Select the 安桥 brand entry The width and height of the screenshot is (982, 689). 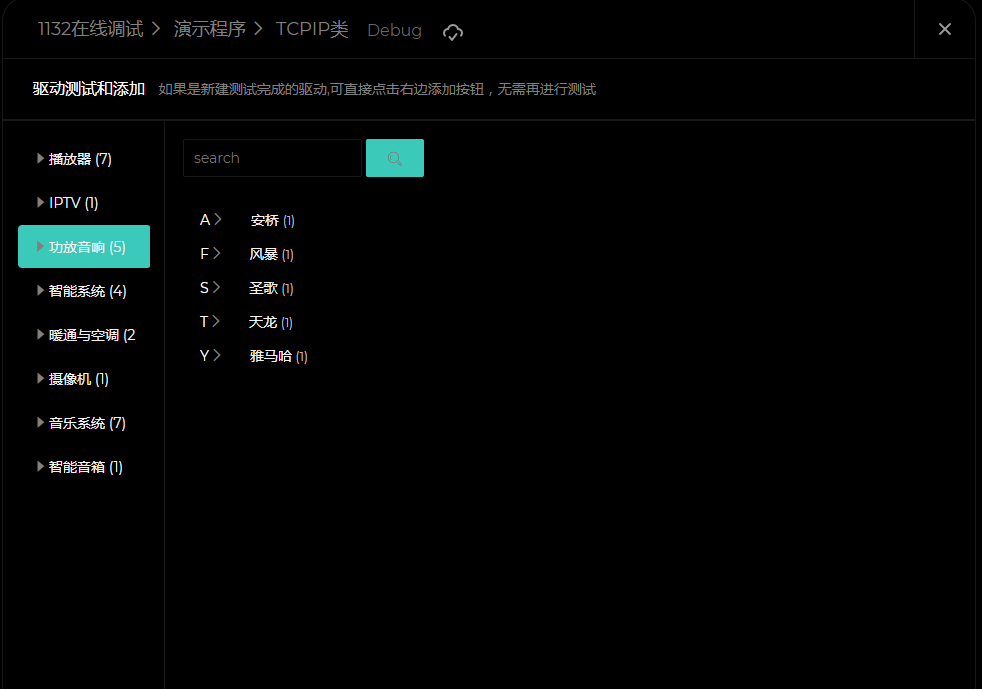[x=265, y=221]
